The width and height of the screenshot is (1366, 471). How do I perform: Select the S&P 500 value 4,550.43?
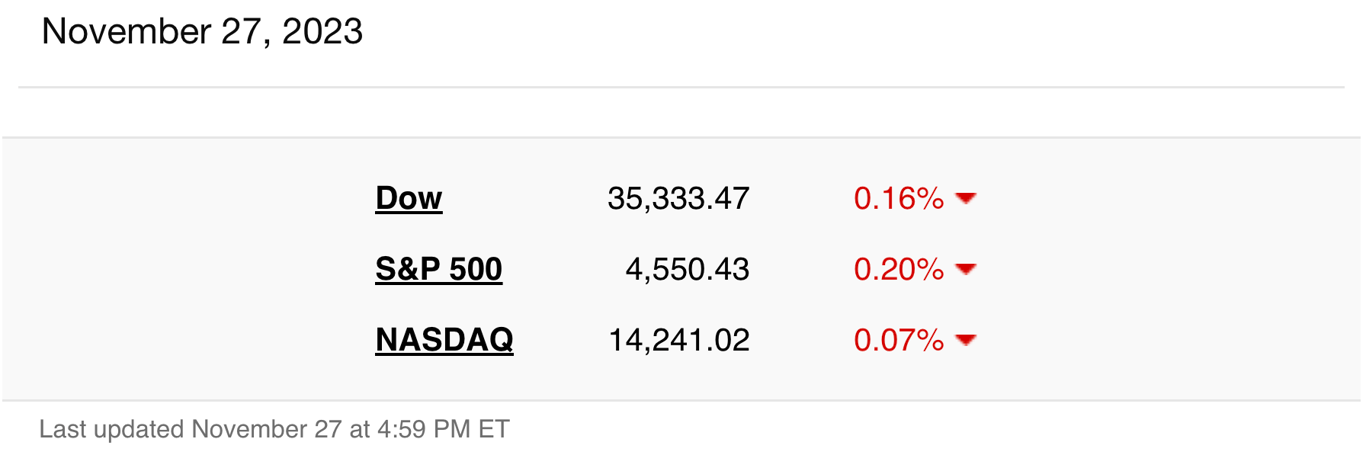[x=687, y=270]
